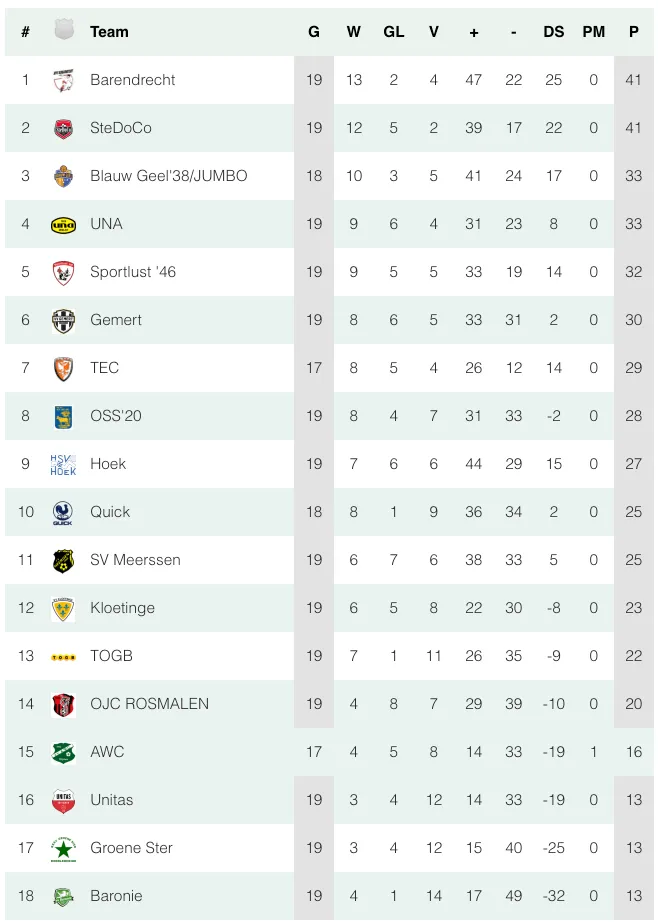The width and height of the screenshot is (658, 922).
Task: Sort by the DS goal difference header
Action: click(553, 32)
